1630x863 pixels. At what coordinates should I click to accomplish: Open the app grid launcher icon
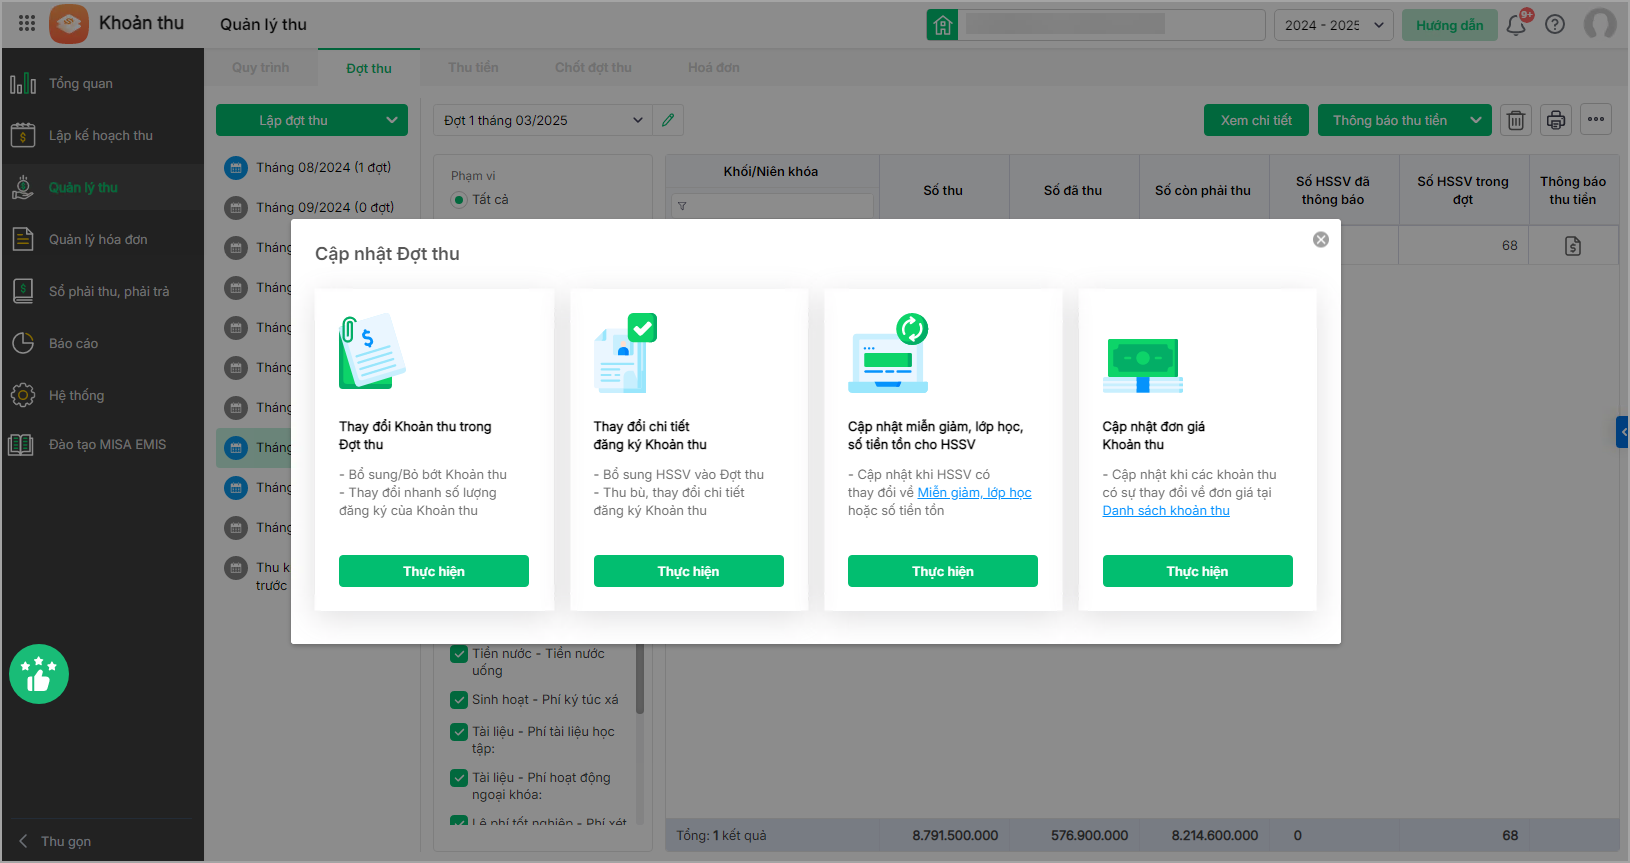click(x=27, y=23)
